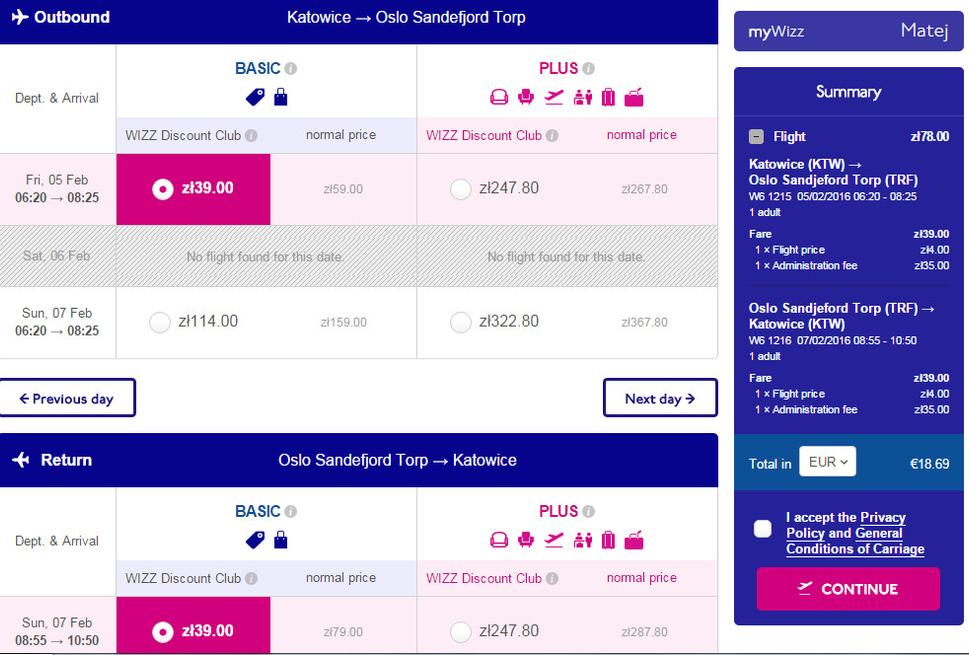Collapse the Flight section in Summary

coord(756,137)
